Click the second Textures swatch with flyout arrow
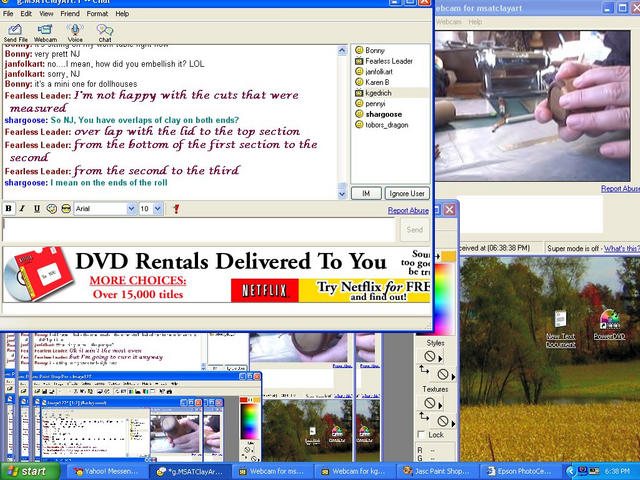Viewport: 640px width, 480px height. point(446,421)
